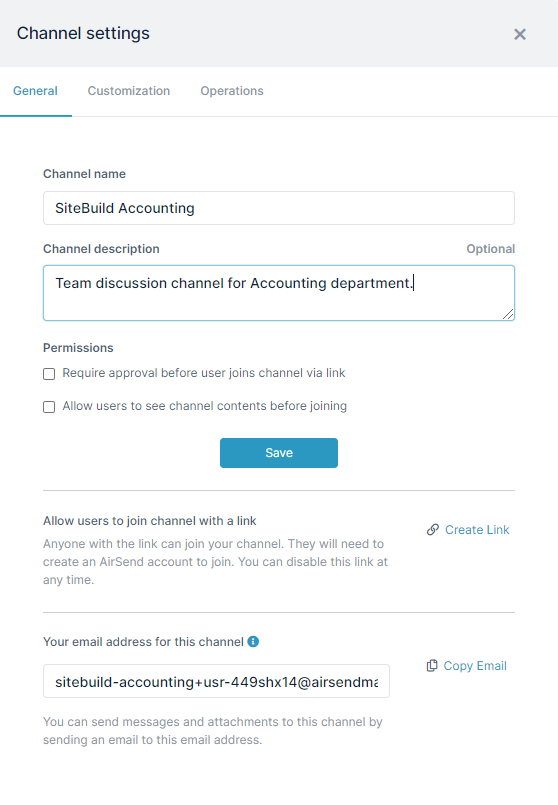Switch to the Customization tab
558x805 pixels.
(x=129, y=91)
